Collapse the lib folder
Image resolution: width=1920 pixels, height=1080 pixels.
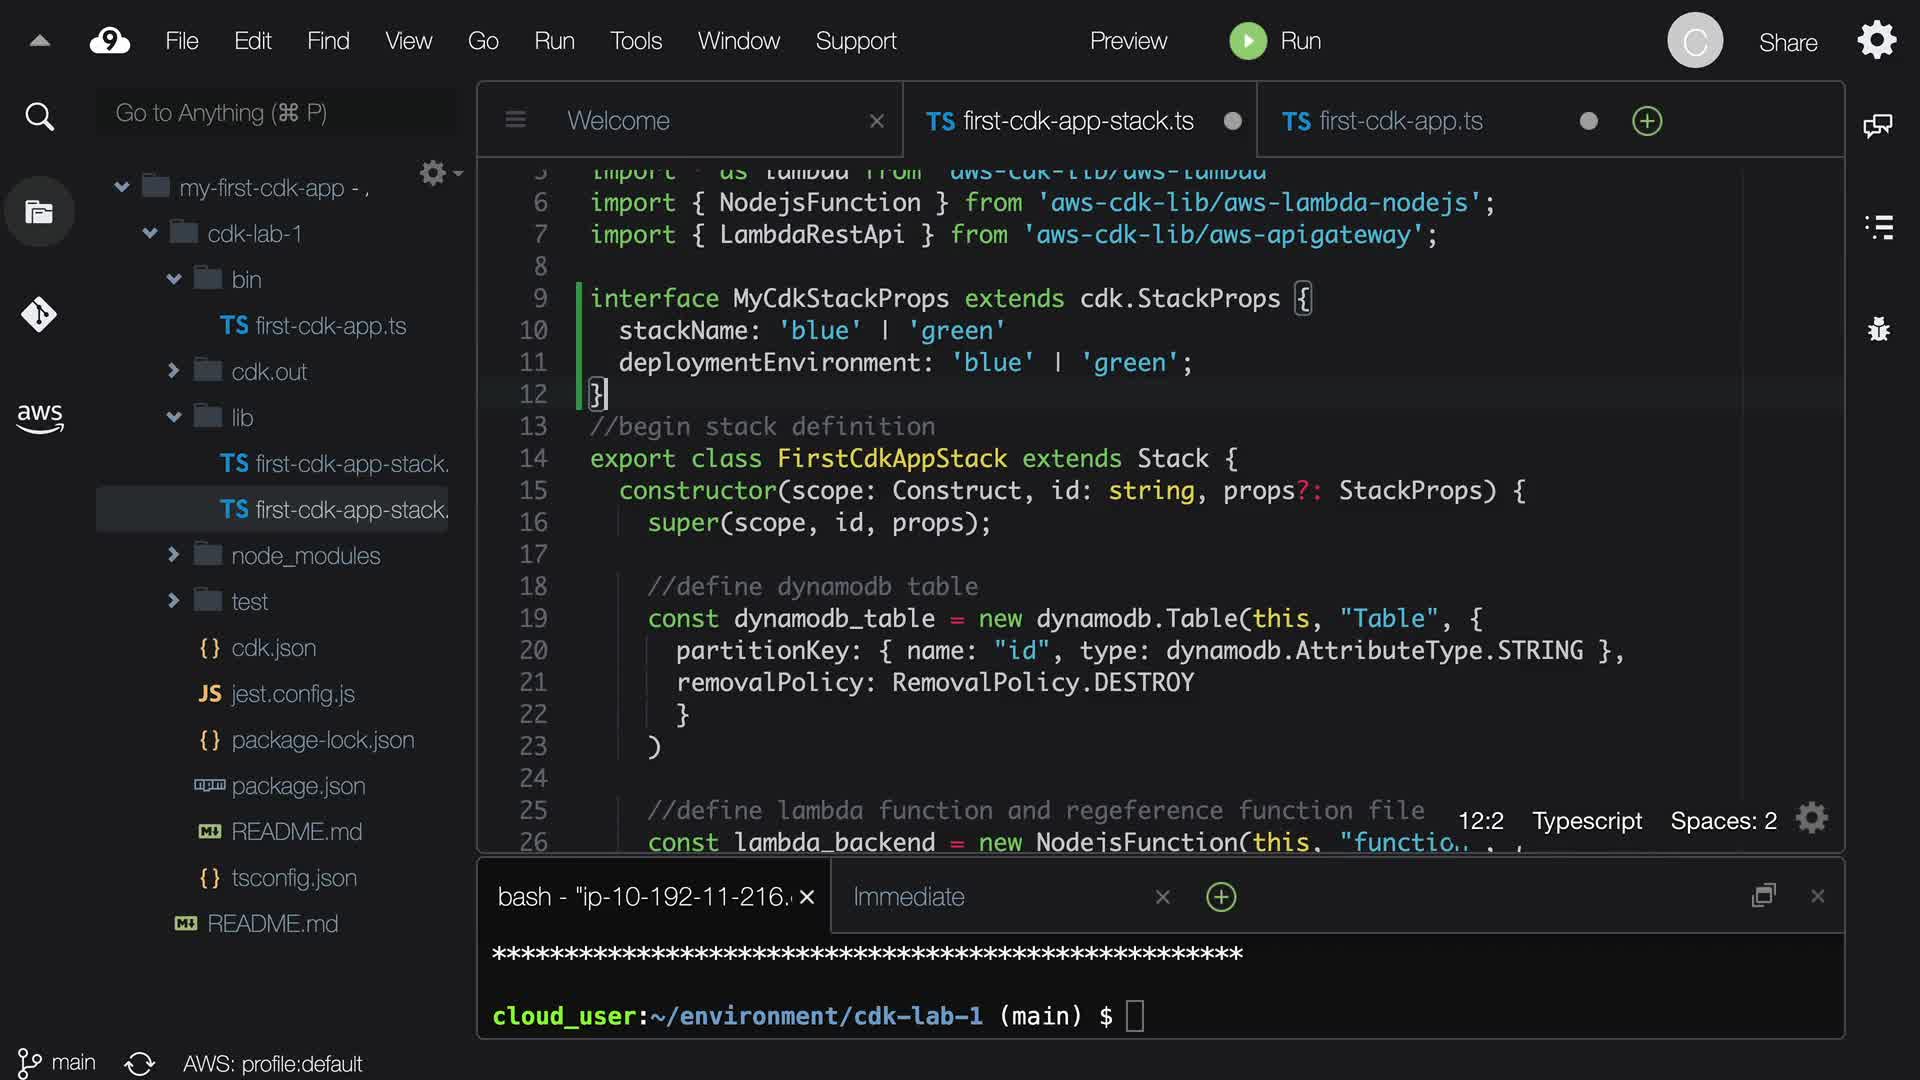click(x=174, y=417)
